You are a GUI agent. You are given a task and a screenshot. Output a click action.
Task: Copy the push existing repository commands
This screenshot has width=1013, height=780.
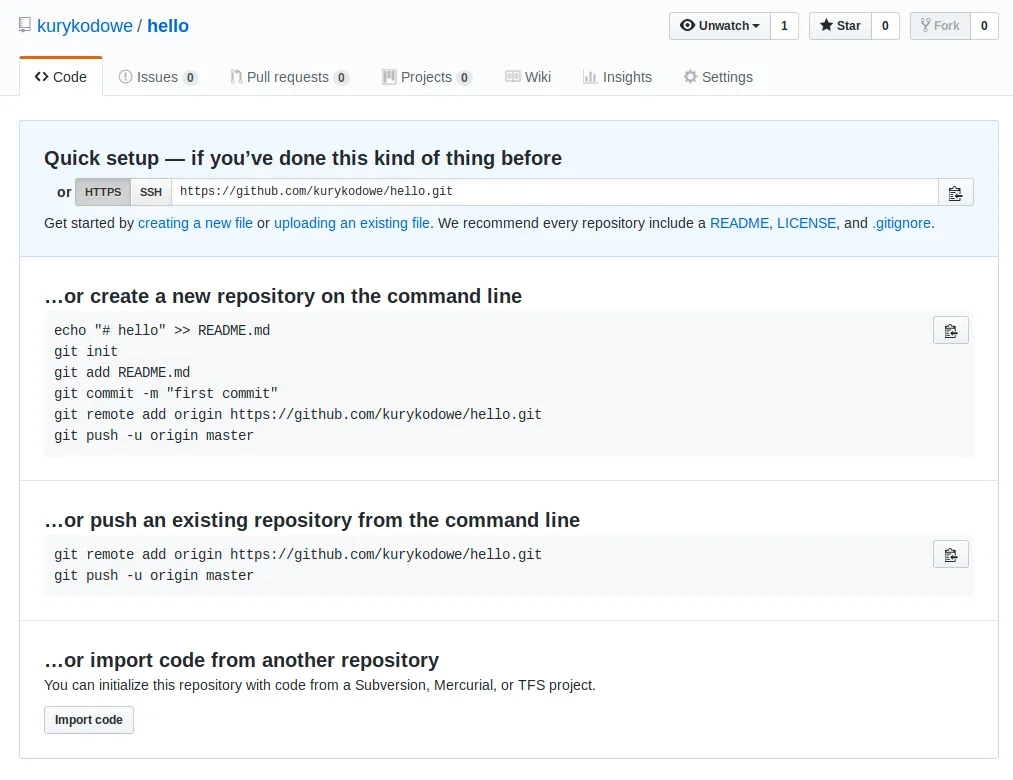coord(950,554)
